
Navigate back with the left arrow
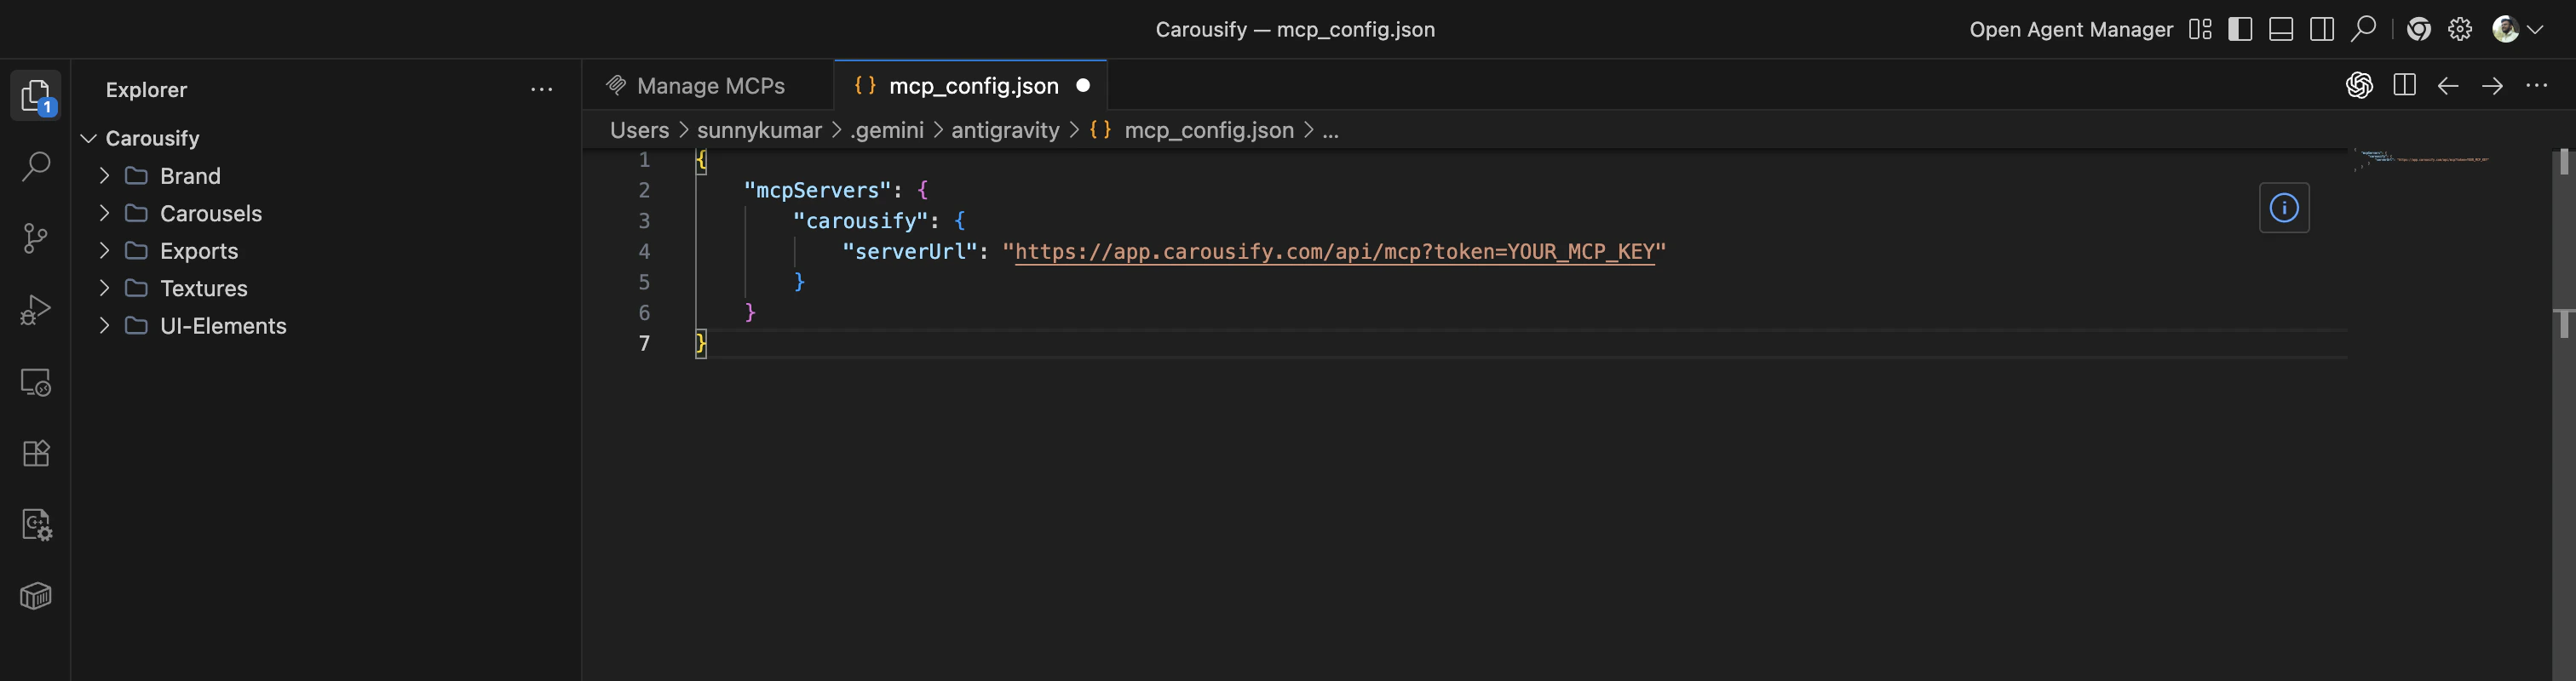[x=2448, y=86]
